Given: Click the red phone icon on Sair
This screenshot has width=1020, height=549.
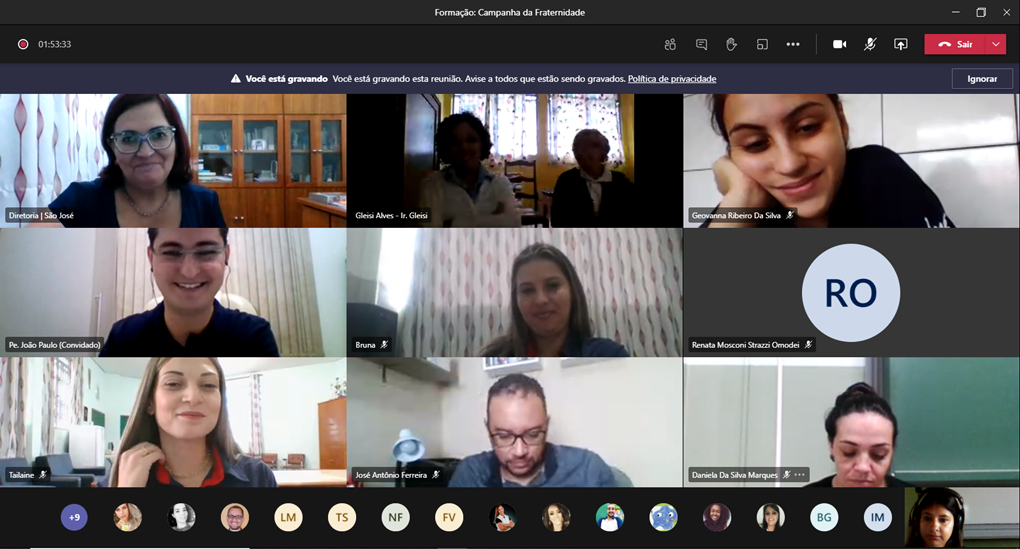Looking at the screenshot, I should click(x=944, y=44).
